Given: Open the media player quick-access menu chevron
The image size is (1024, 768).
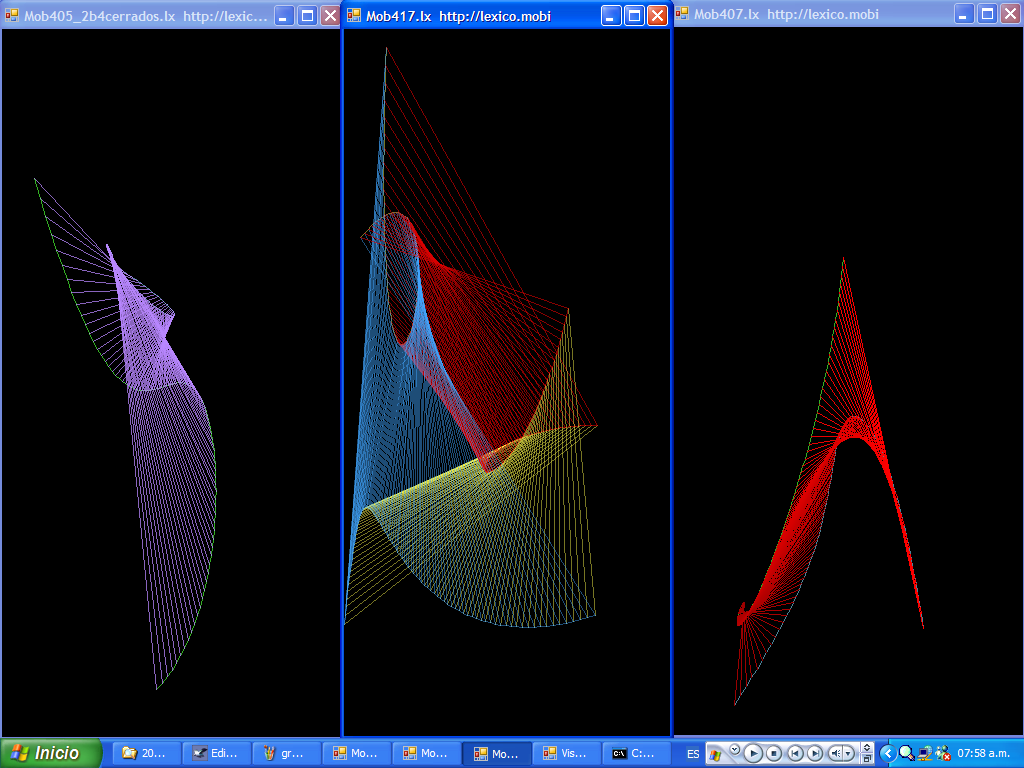Looking at the screenshot, I should (x=734, y=749).
